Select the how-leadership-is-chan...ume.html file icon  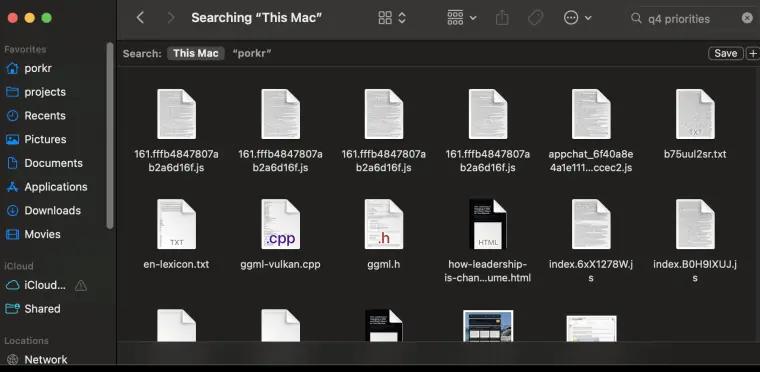point(488,224)
